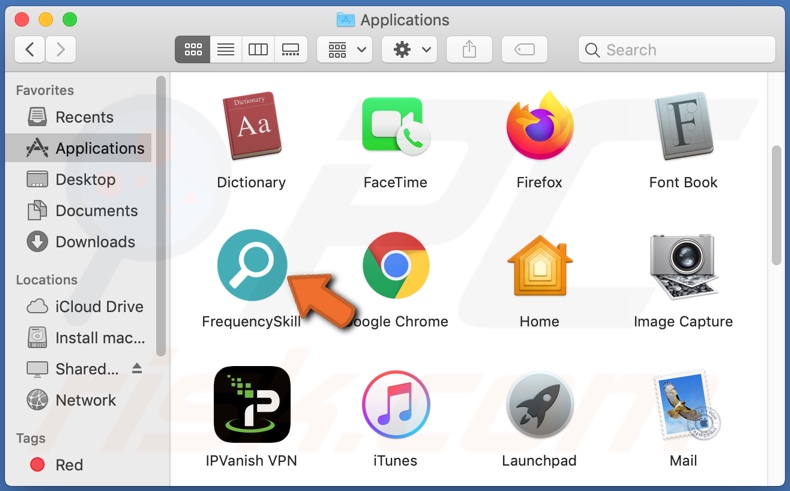Click into the Search field

tap(677, 49)
